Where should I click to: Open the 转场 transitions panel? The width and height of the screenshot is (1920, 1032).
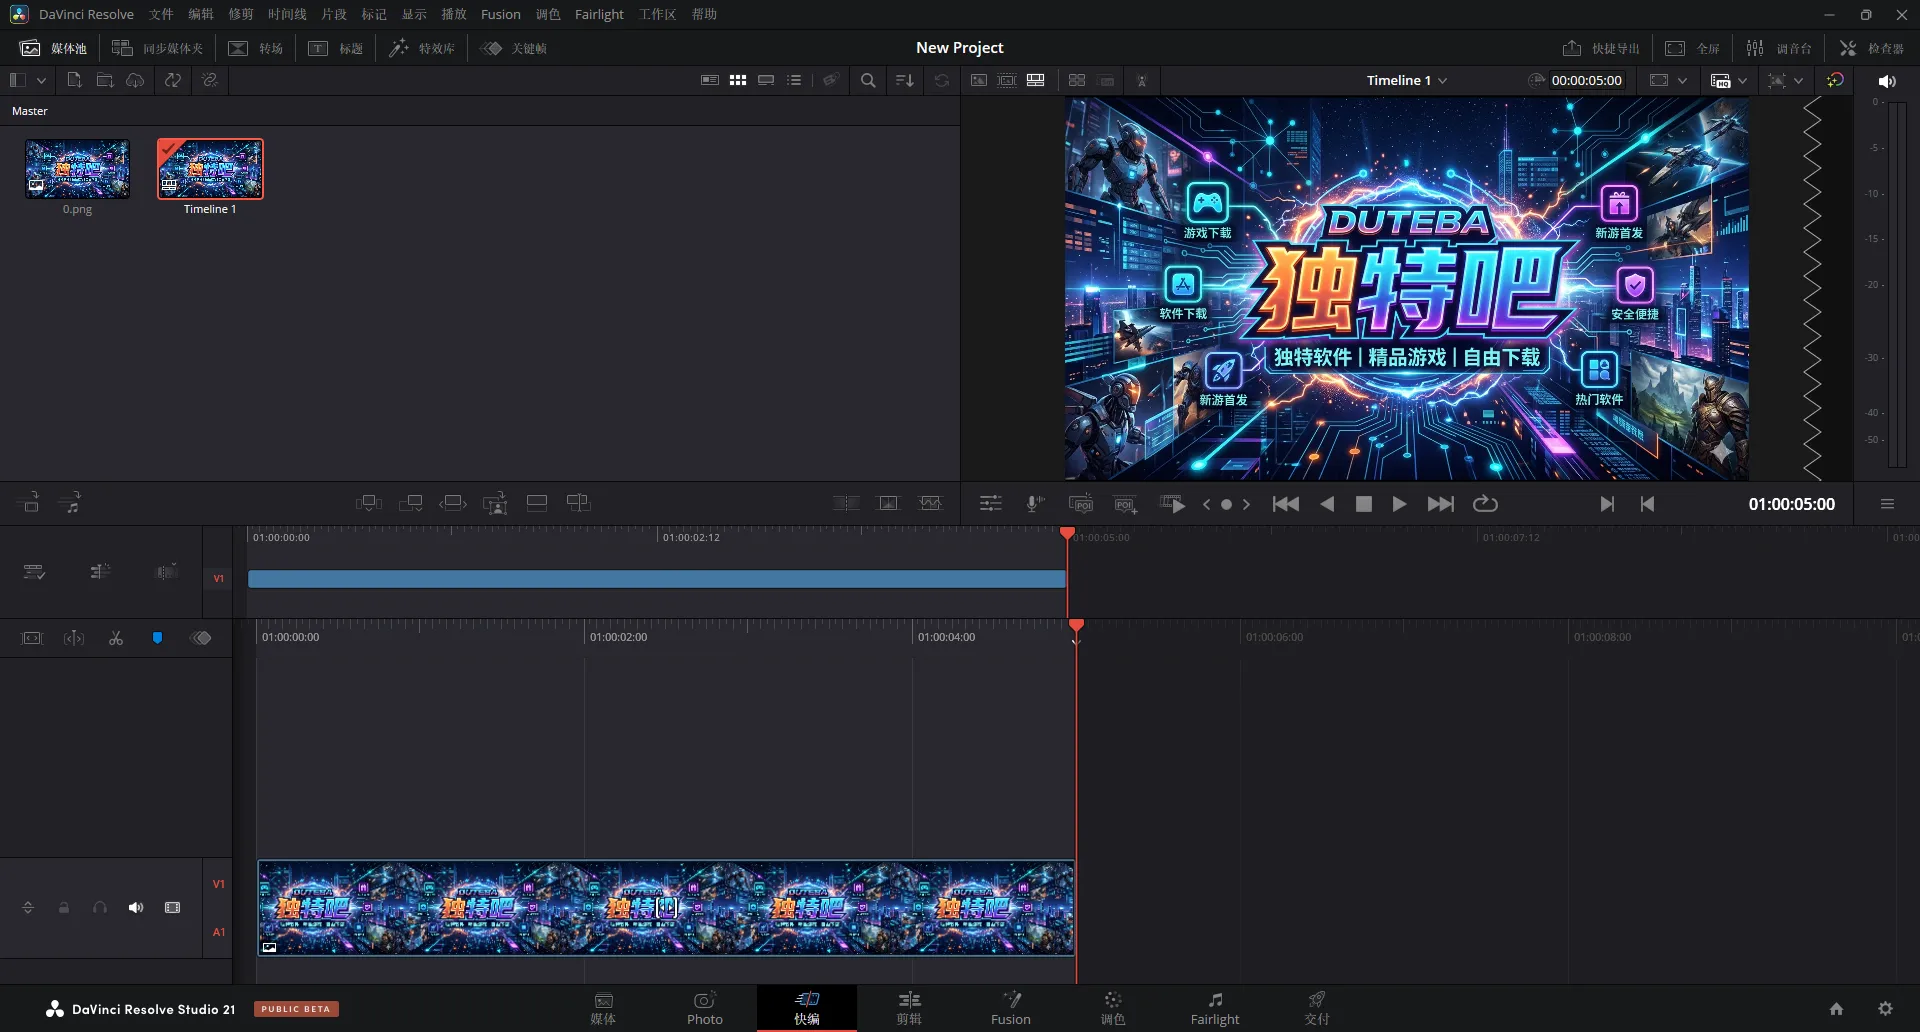256,48
